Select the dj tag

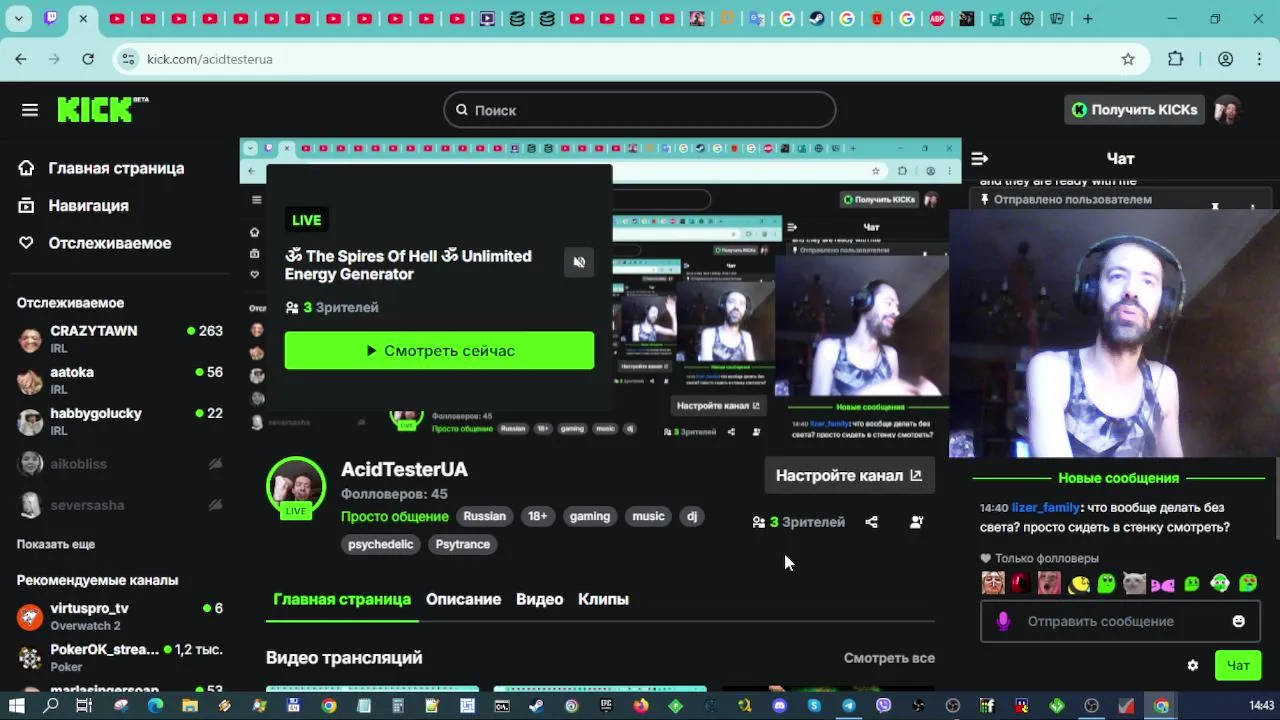[692, 516]
